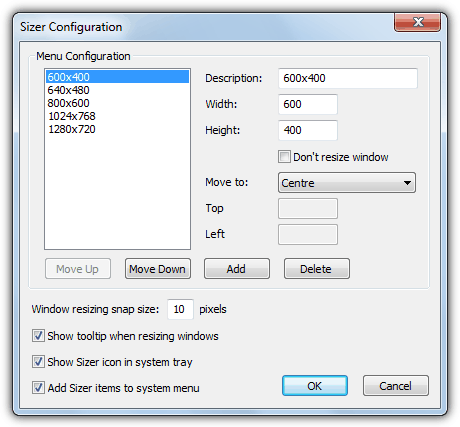Select the 640x480 list entry

[x=117, y=90]
